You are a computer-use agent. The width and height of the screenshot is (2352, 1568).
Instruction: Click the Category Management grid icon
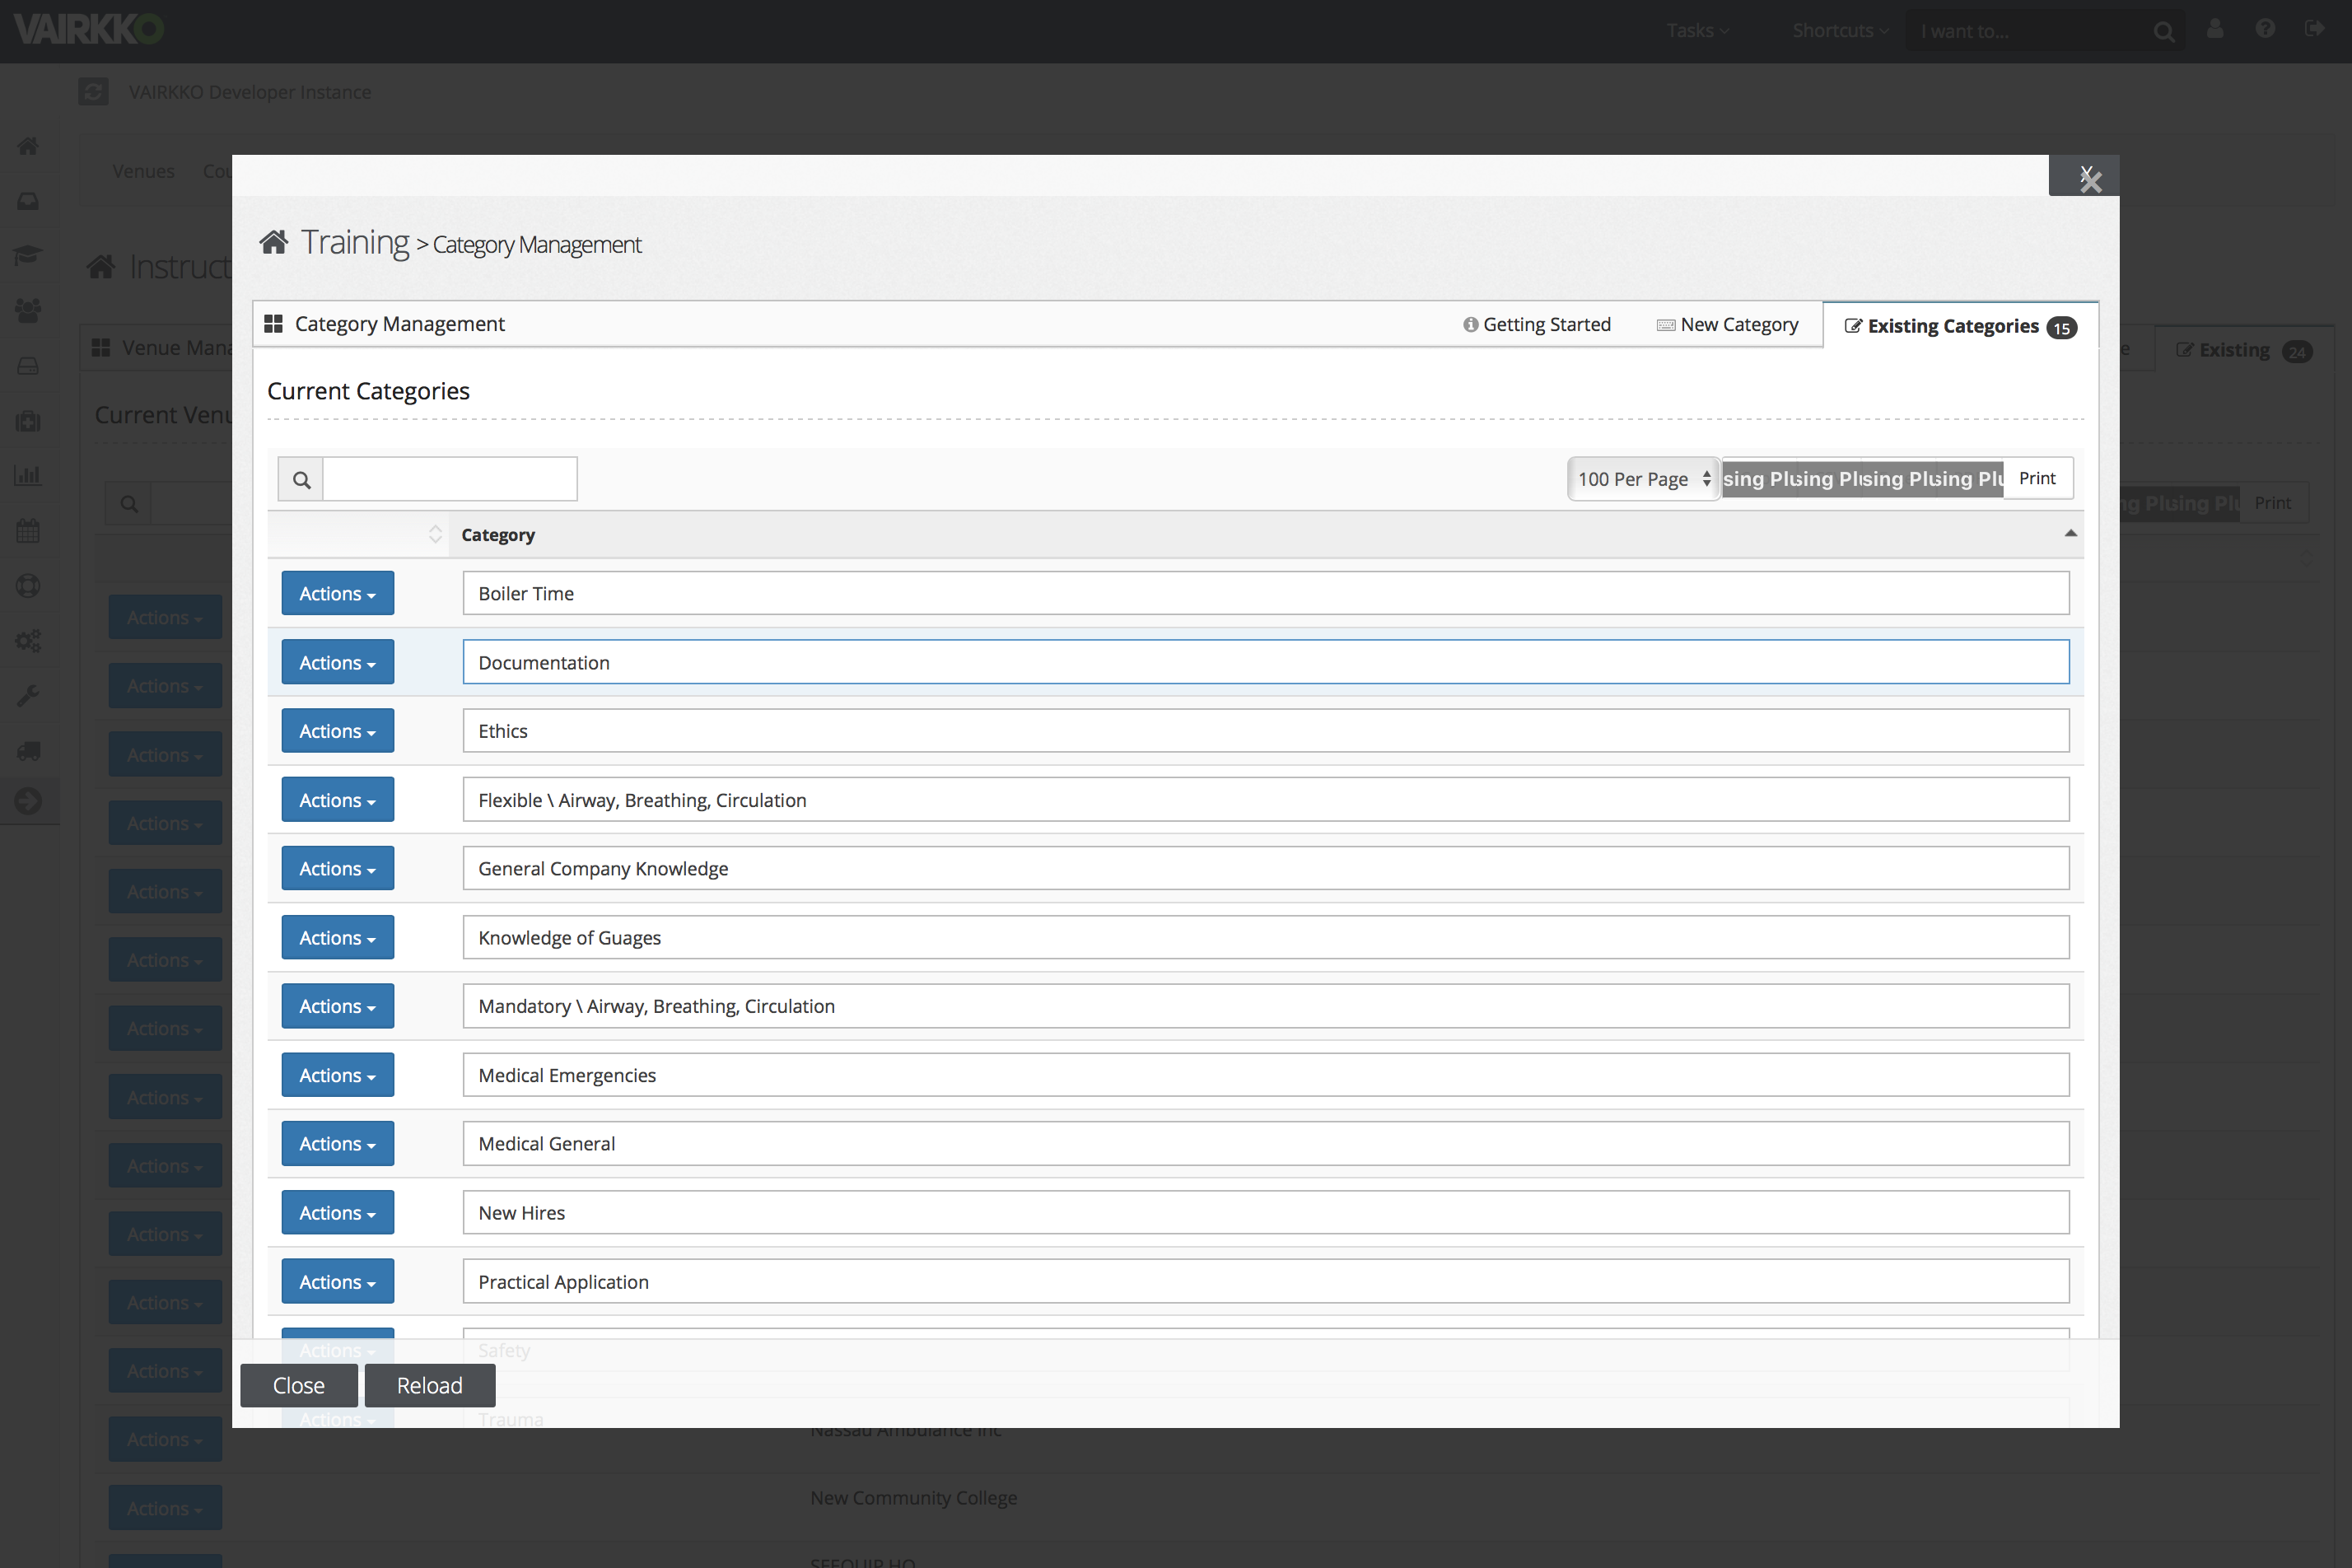coord(273,324)
